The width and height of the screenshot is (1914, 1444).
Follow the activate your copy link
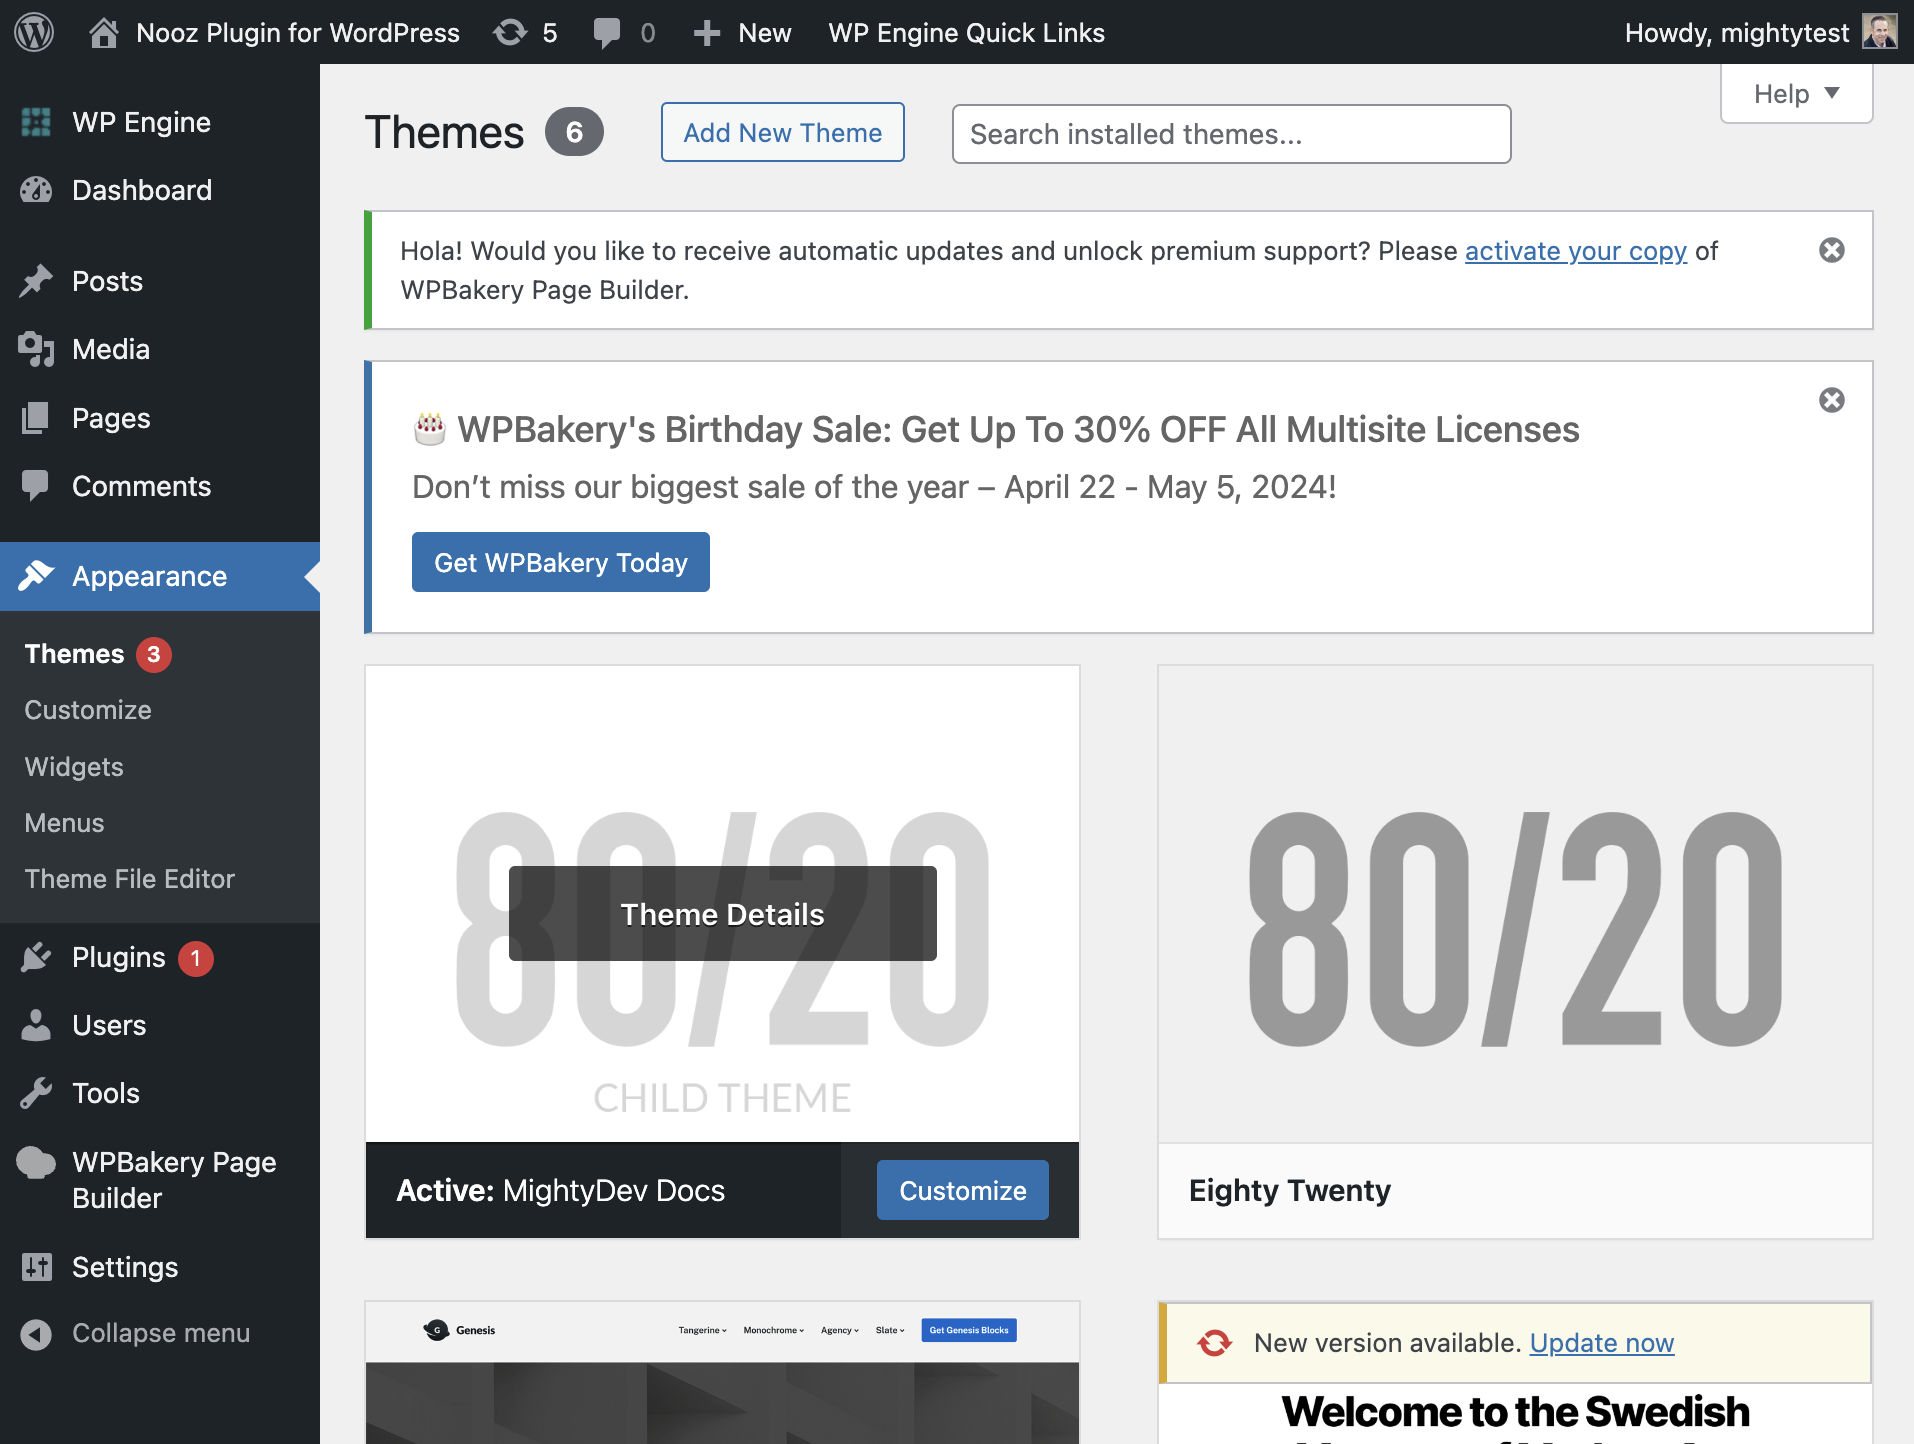pyautogui.click(x=1576, y=251)
